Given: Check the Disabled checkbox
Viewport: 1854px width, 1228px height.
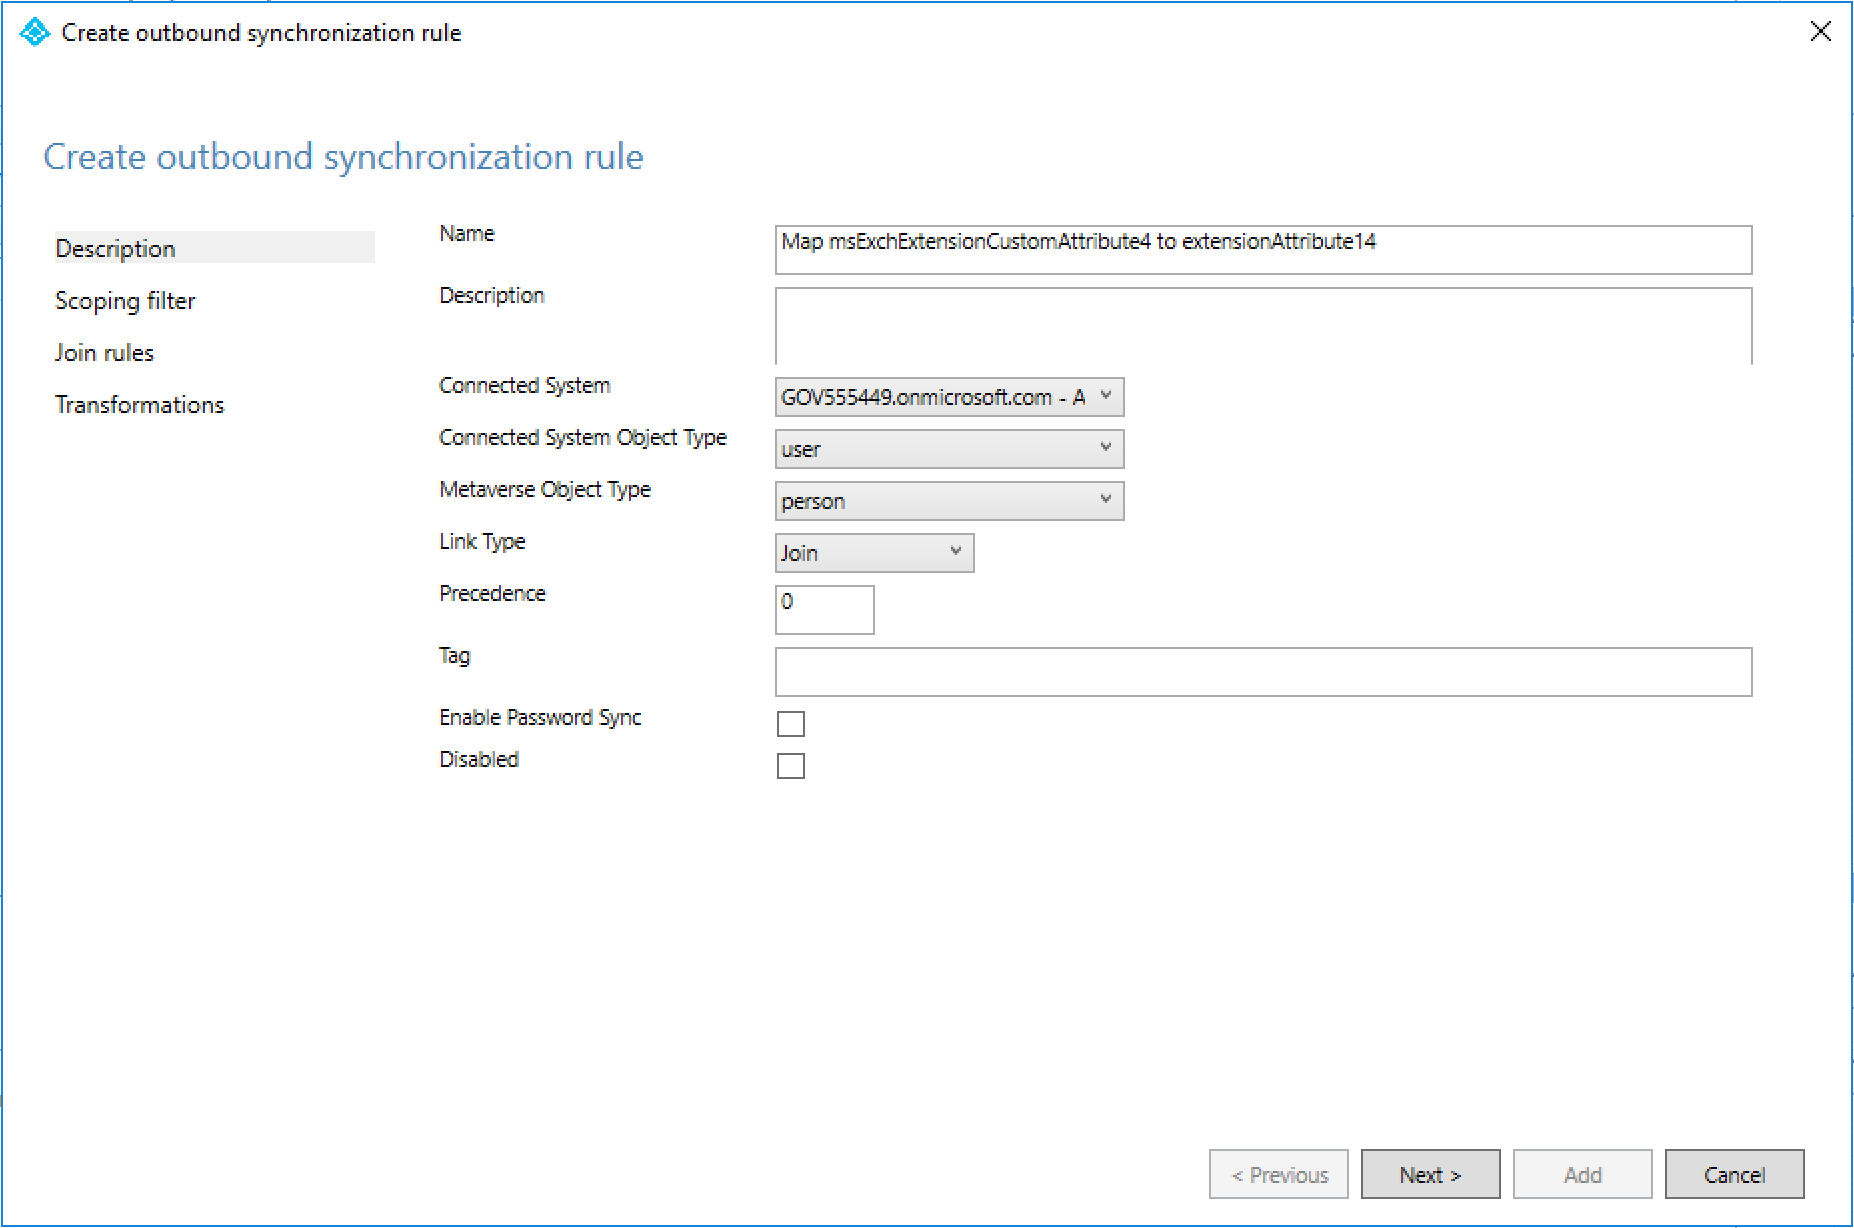Looking at the screenshot, I should pos(790,765).
